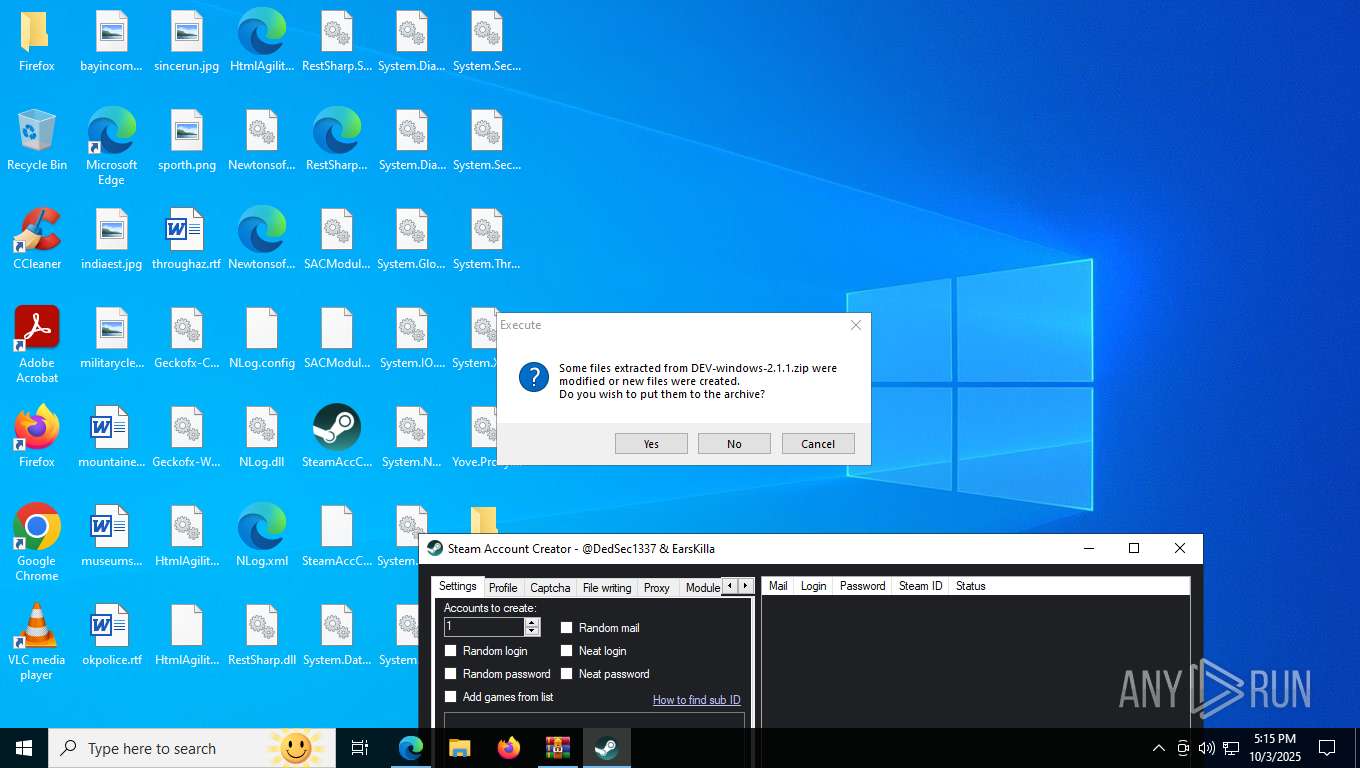This screenshot has width=1360, height=768.
Task: Switch to the Module tab
Action: (702, 588)
